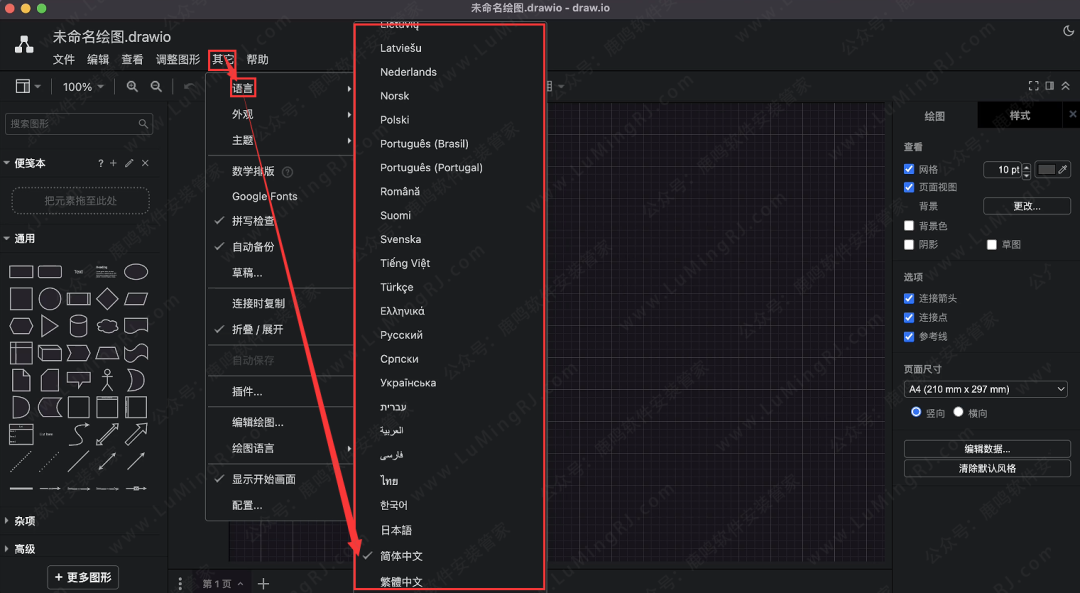
Task: Click the 清除默认风格 button
Action: 985,468
